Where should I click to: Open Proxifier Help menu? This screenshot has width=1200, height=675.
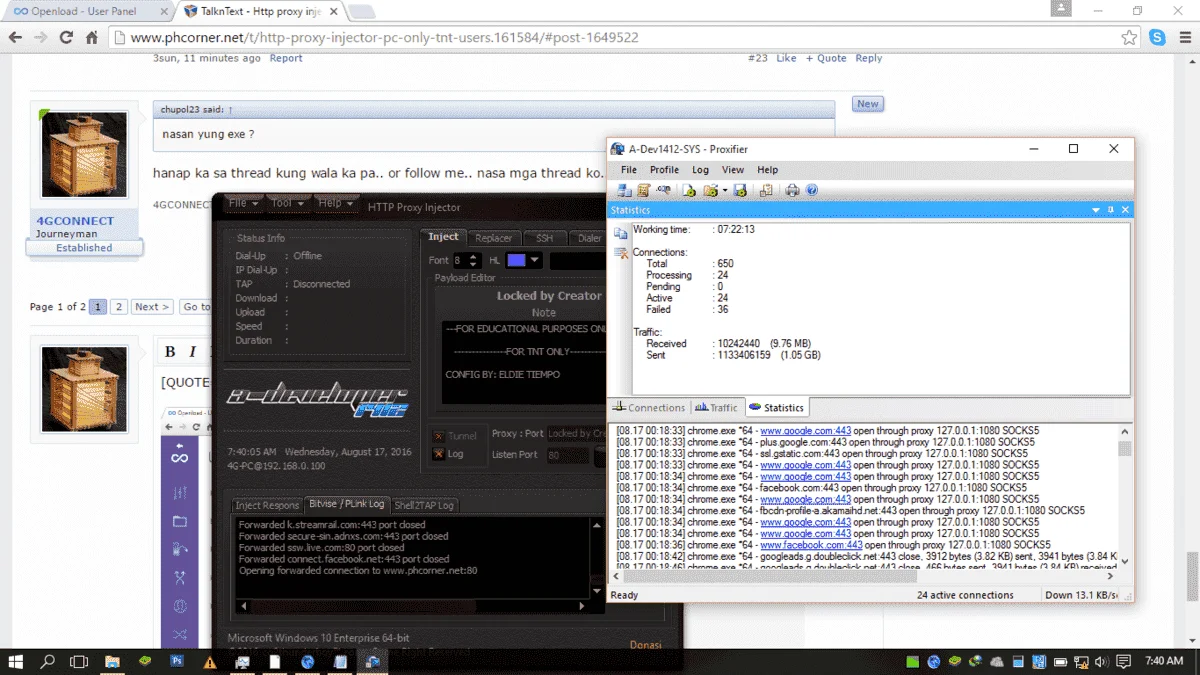point(767,170)
